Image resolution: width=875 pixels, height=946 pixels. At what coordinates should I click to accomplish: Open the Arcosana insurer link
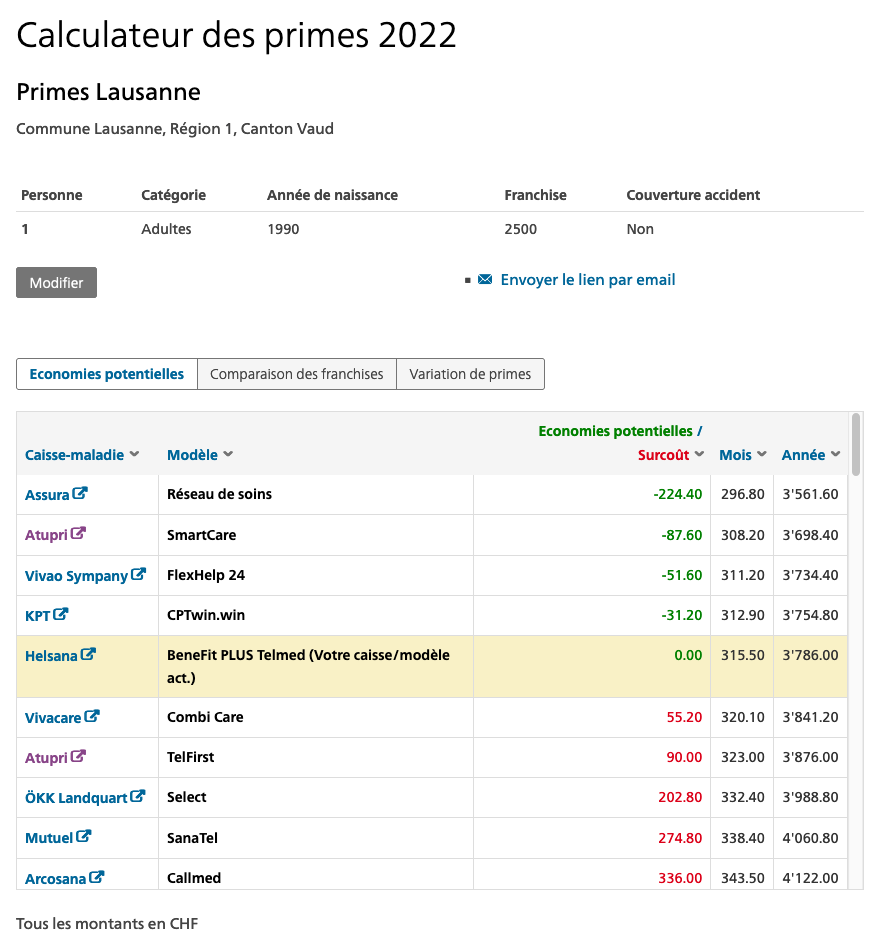click(56, 878)
